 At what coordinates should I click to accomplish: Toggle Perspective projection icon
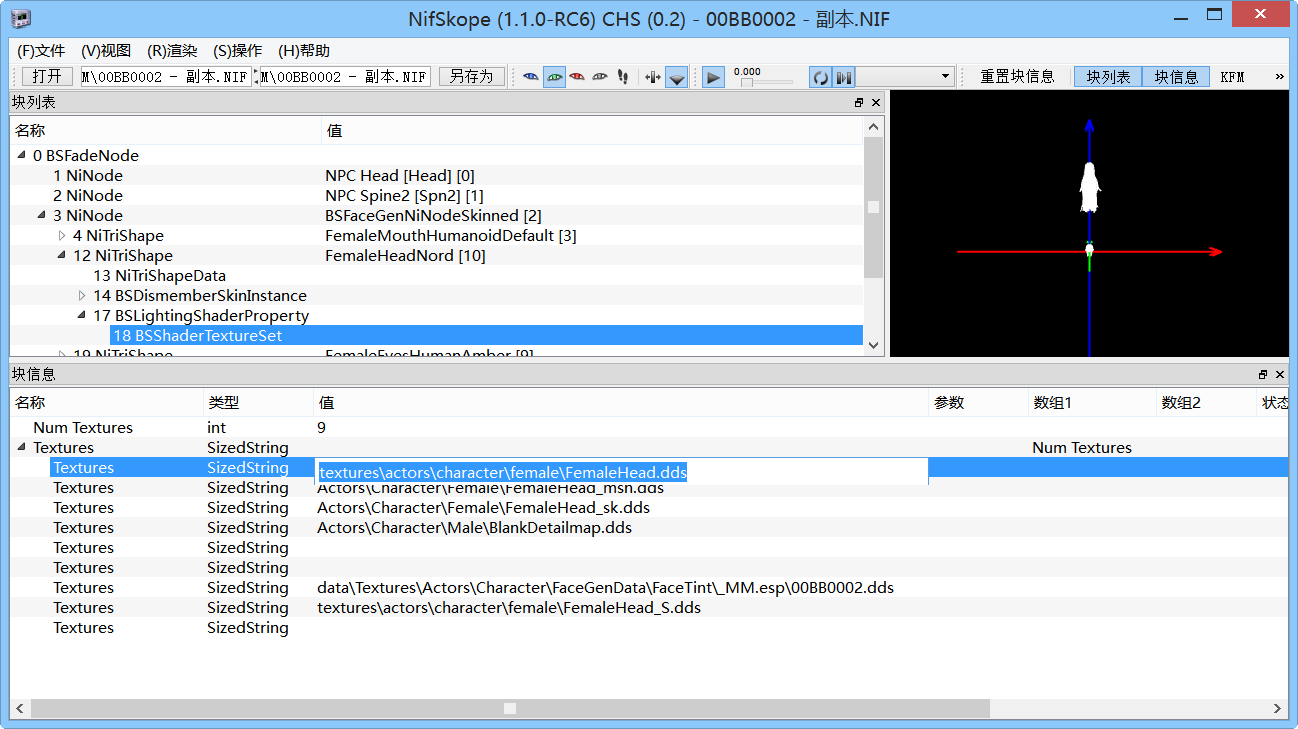[x=677, y=77]
